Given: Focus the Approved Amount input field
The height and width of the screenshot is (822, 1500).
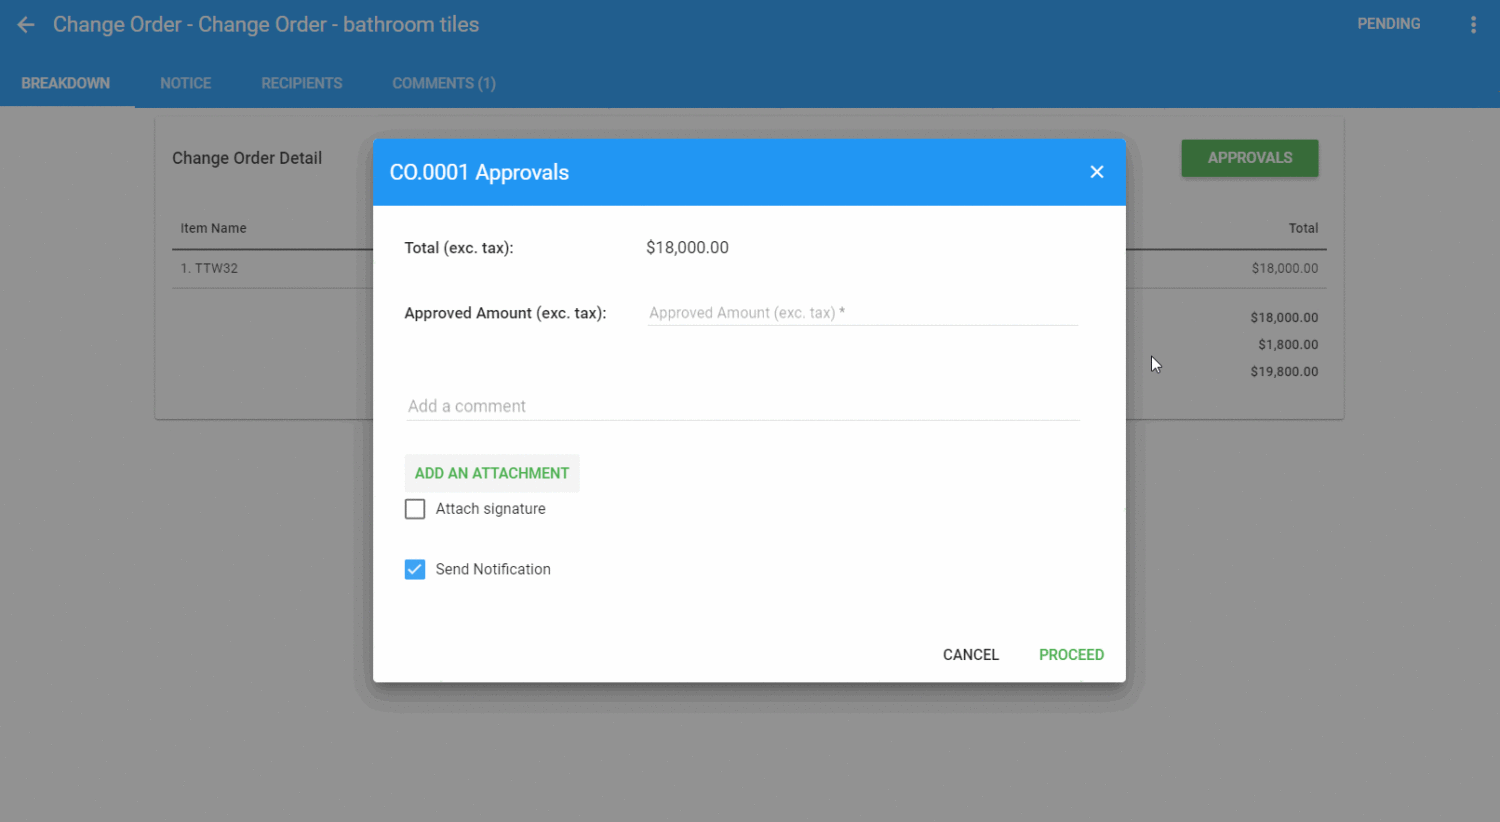Looking at the screenshot, I should pyautogui.click(x=862, y=312).
